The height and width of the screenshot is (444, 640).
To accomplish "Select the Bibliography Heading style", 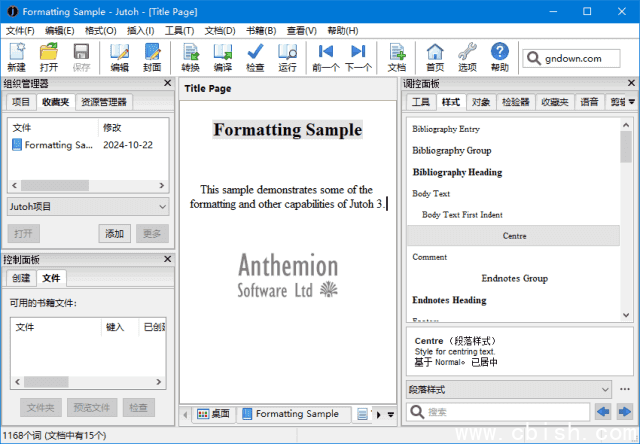I will [457, 172].
